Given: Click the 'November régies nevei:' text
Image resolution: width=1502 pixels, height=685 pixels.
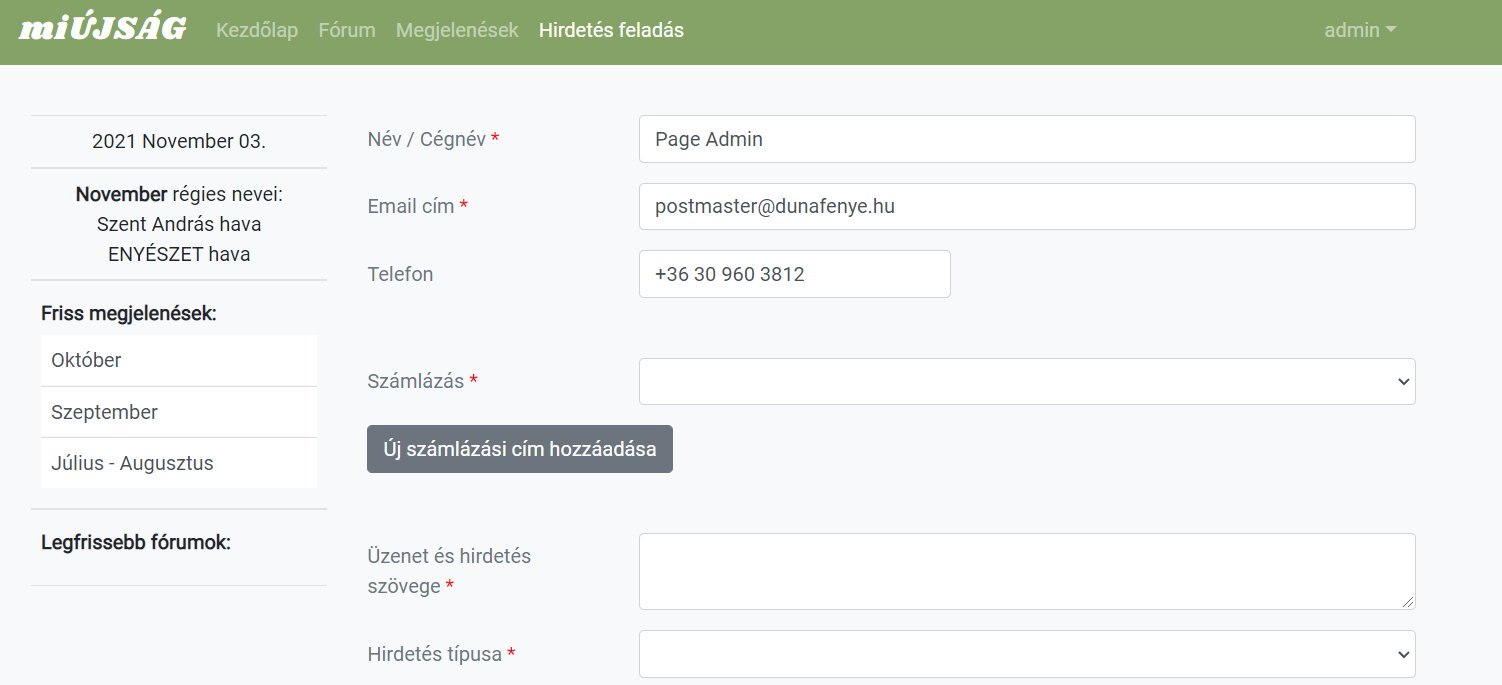Looking at the screenshot, I should [x=179, y=194].
